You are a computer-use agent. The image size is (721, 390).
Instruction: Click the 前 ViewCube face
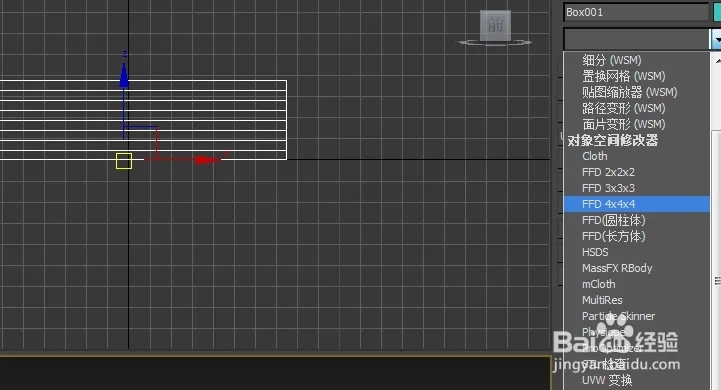pyautogui.click(x=495, y=26)
